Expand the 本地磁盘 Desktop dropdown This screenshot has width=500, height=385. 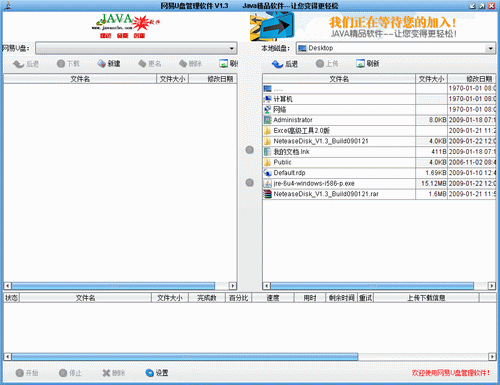tap(491, 48)
